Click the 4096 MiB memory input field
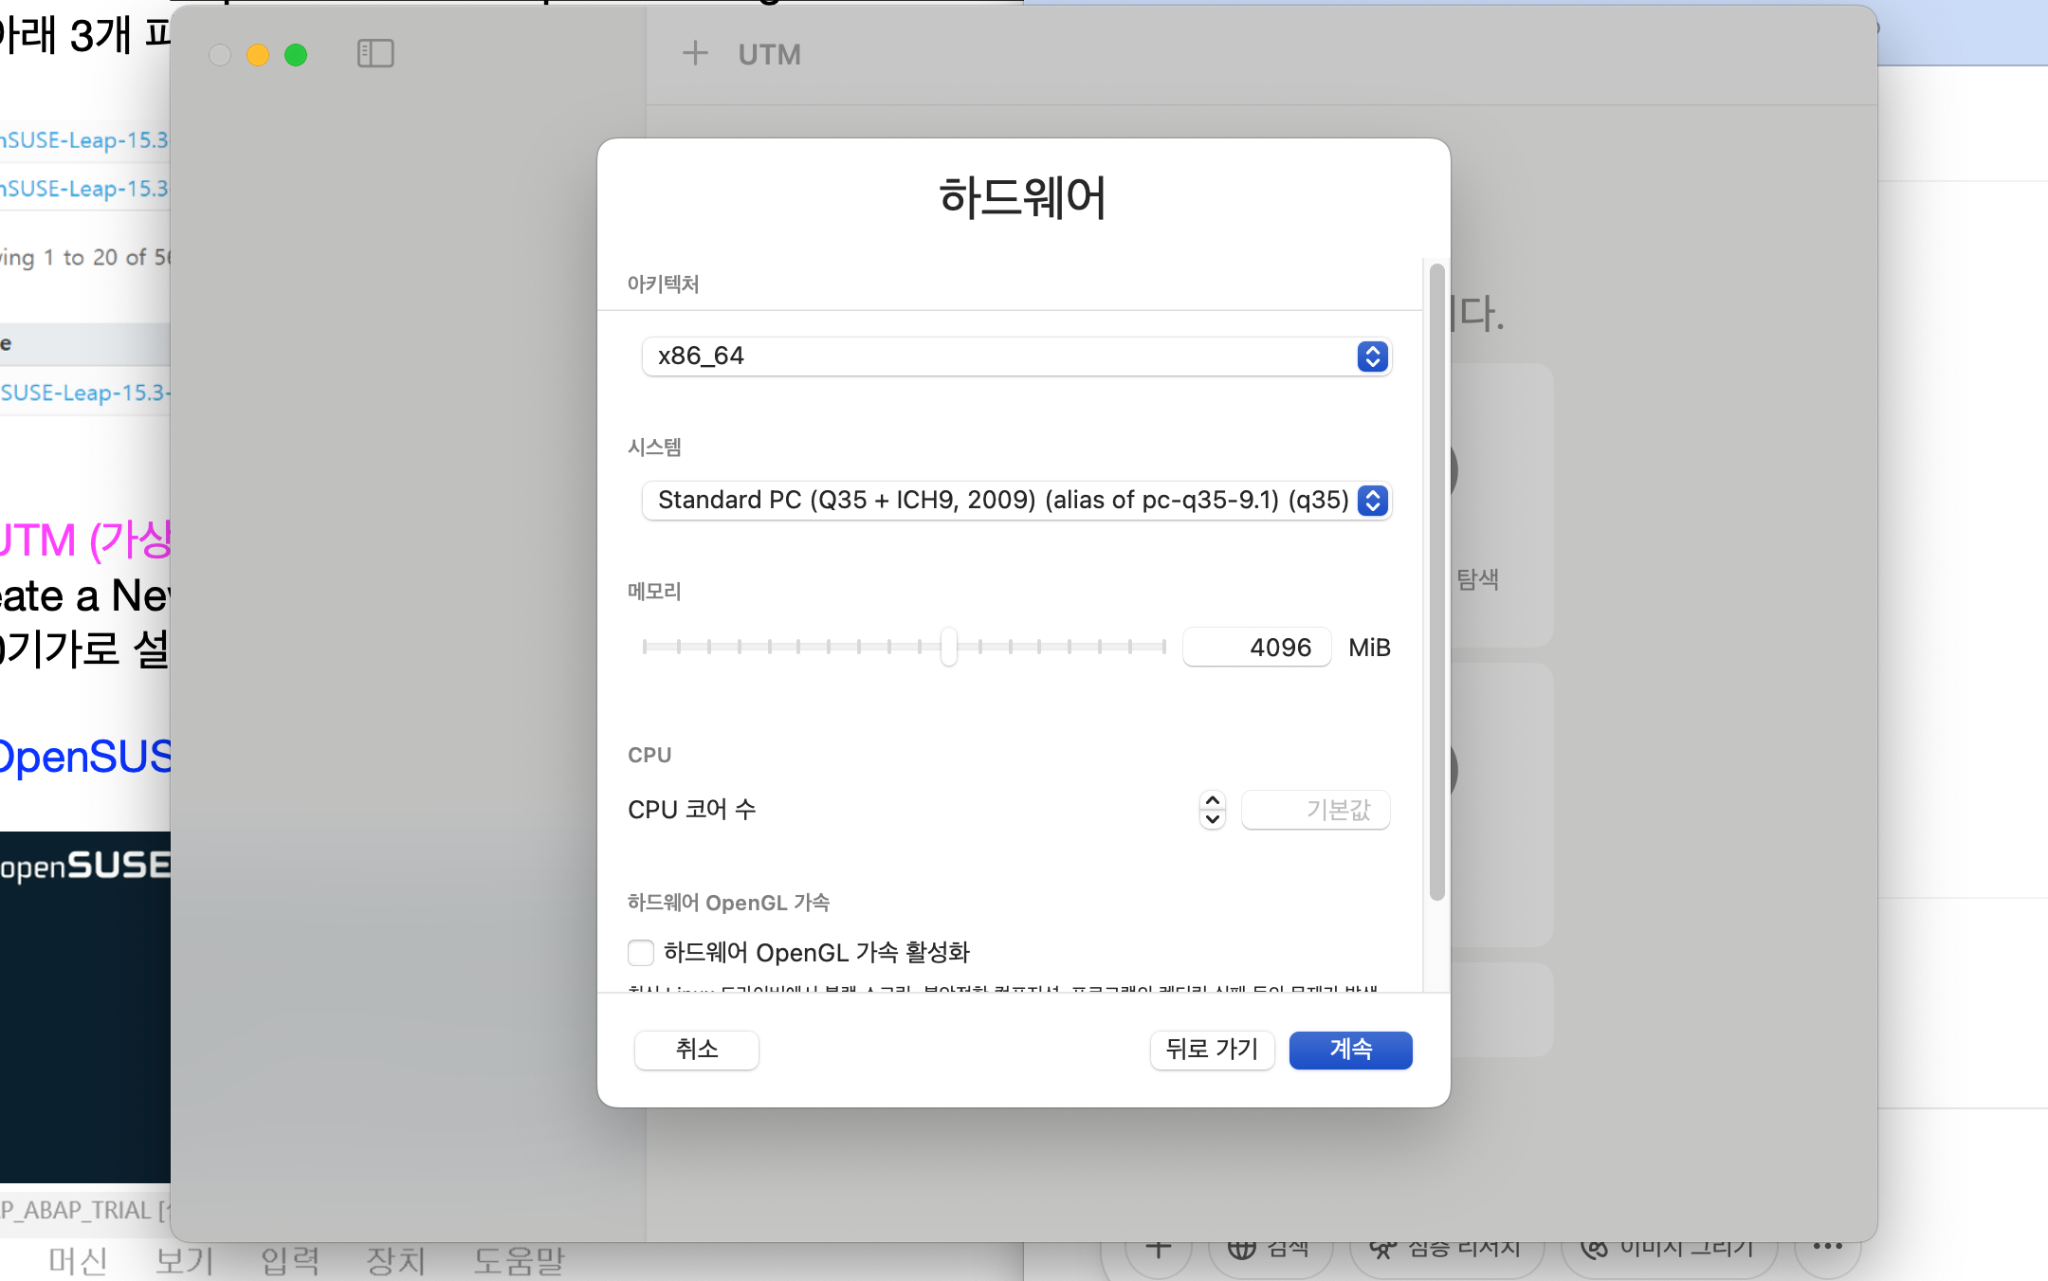The height and width of the screenshot is (1281, 2048). 1256,647
